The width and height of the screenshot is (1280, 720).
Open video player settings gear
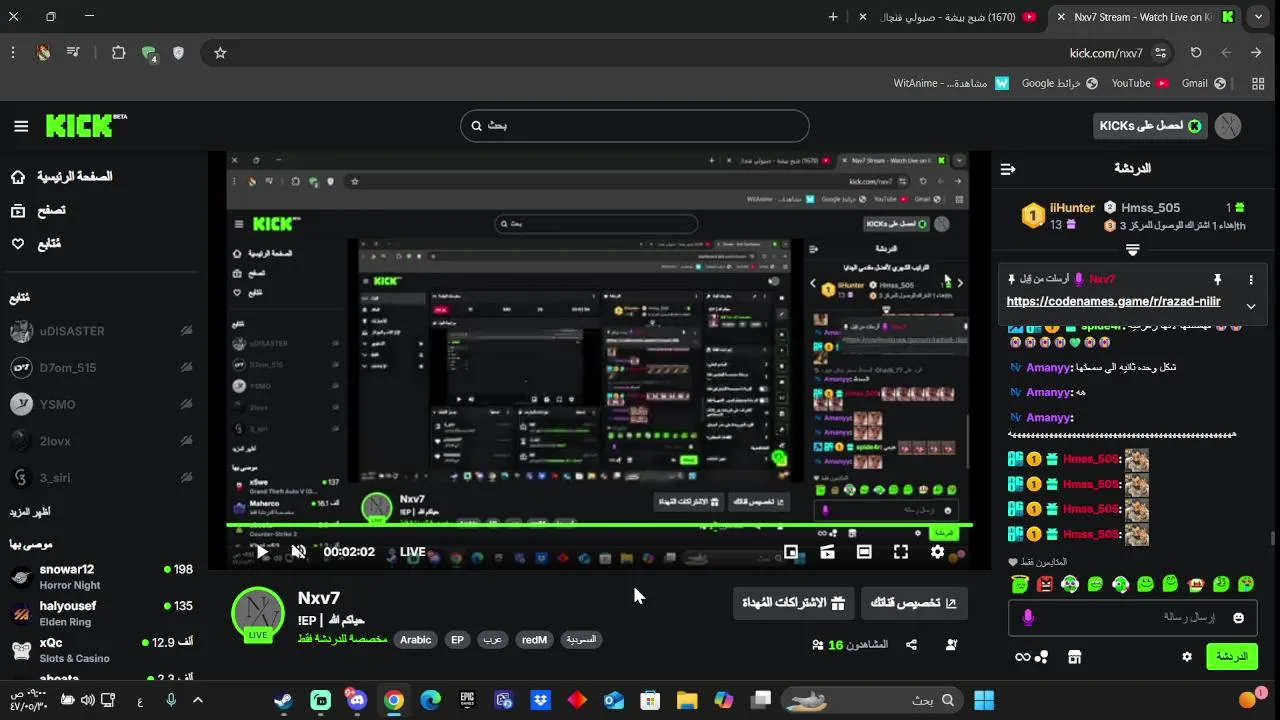tap(937, 552)
